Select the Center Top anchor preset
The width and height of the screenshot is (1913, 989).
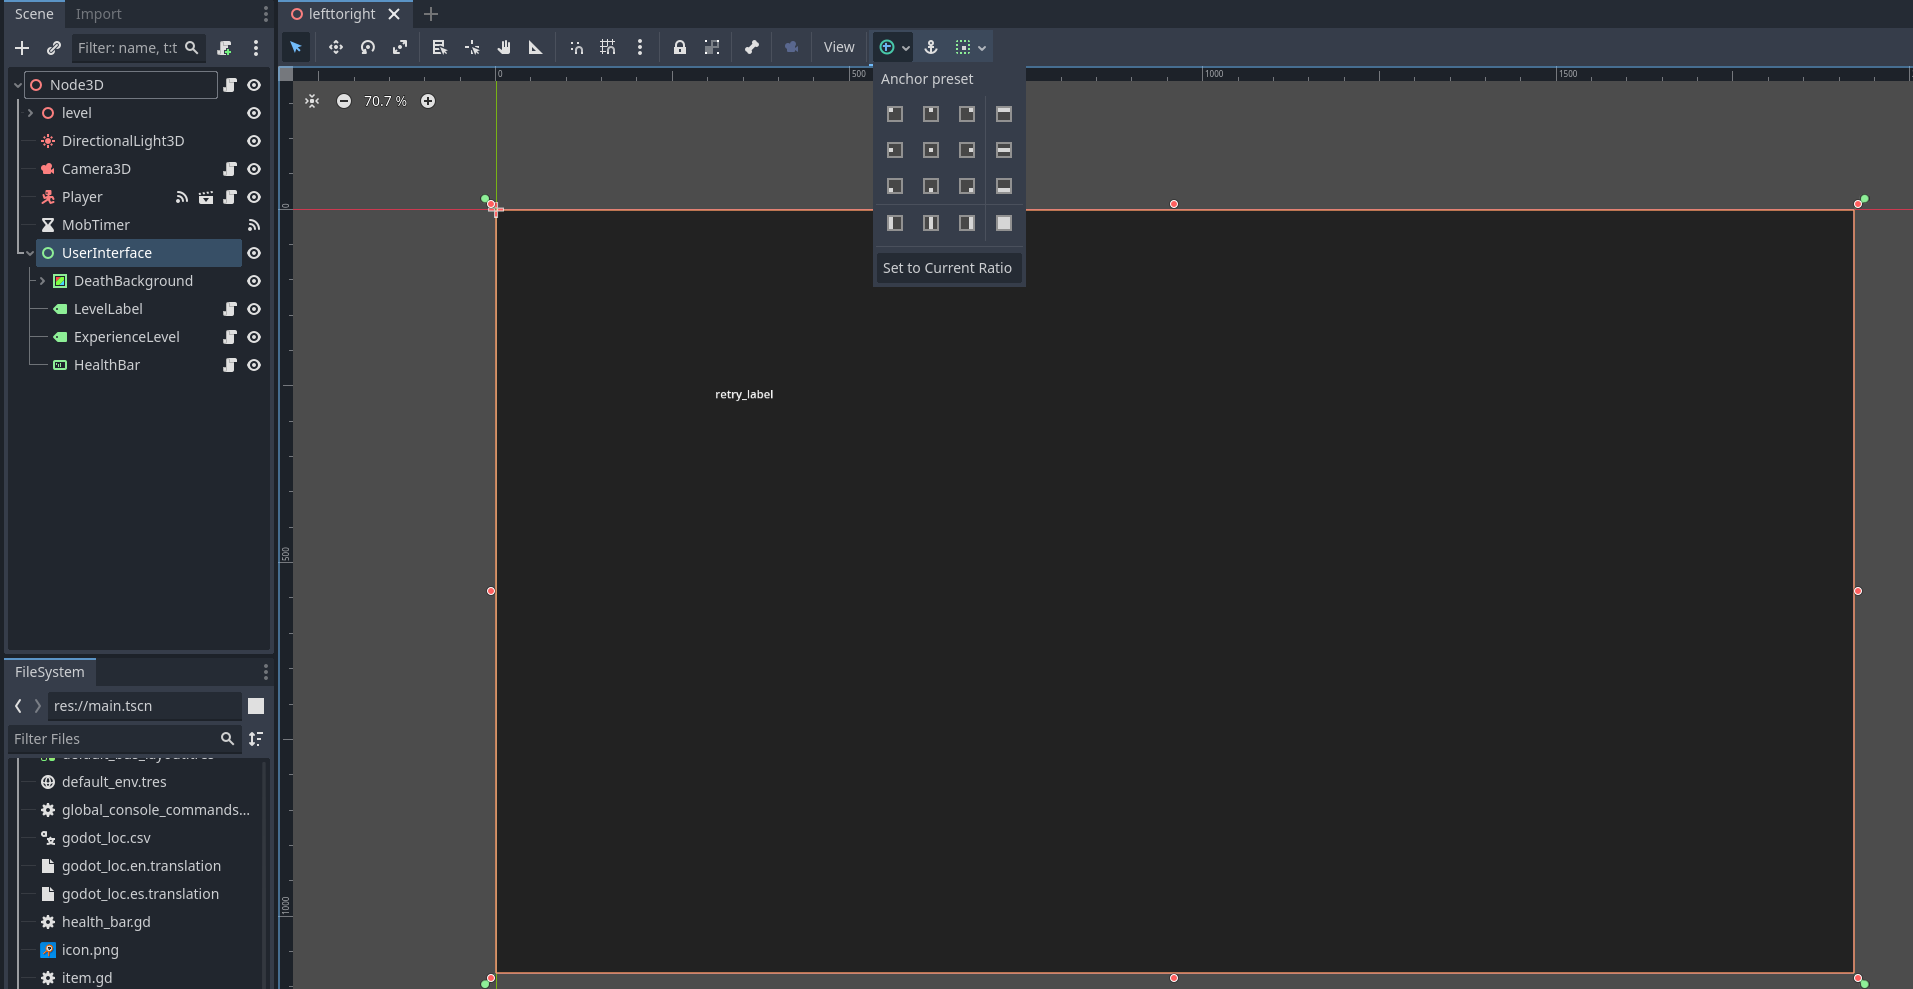931,114
